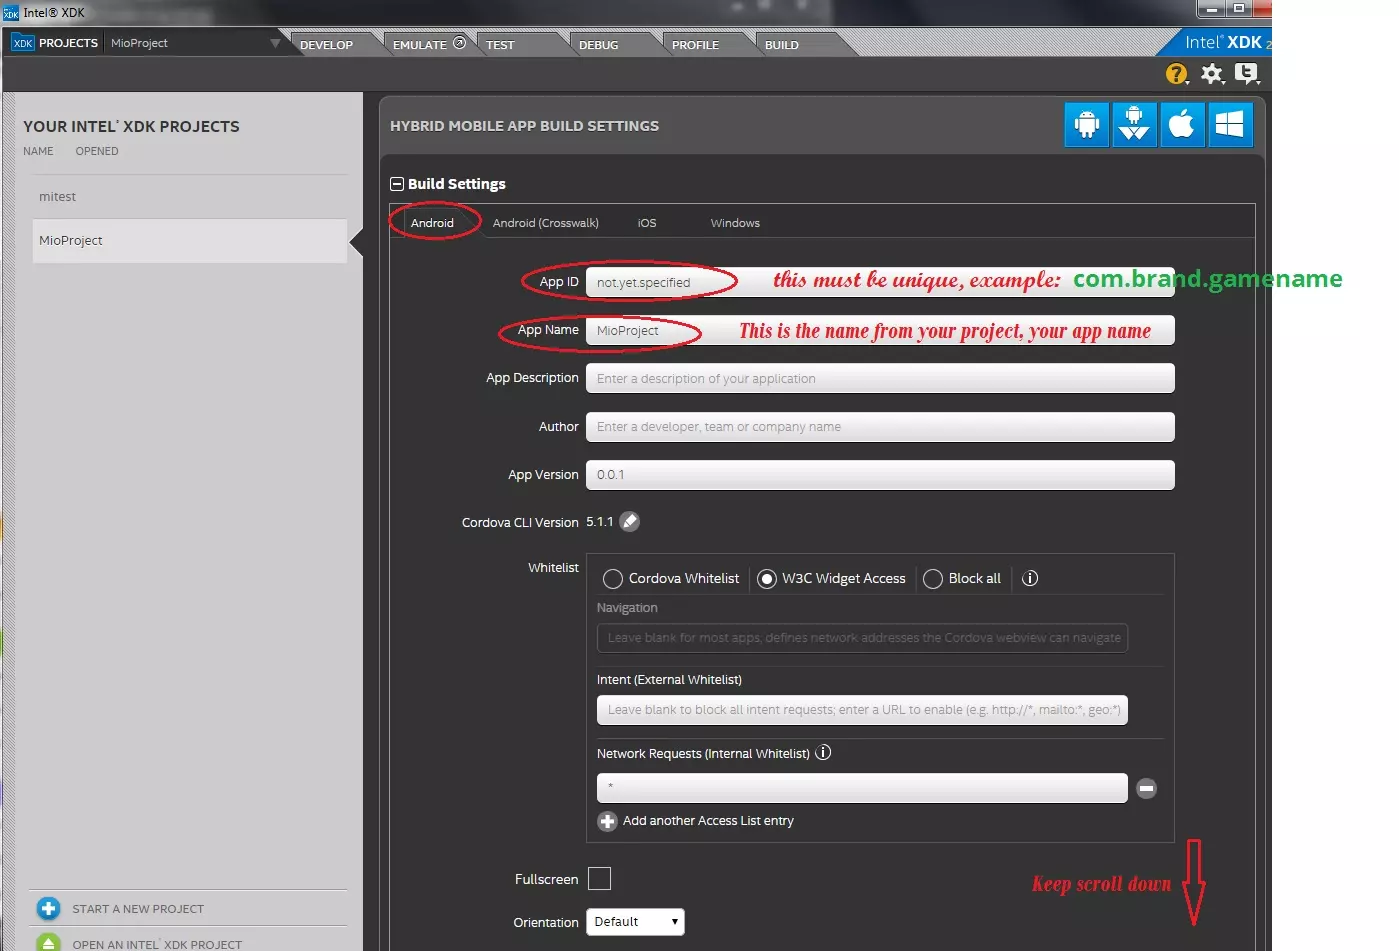
Task: Open the Android Crosswalk build platform icon
Action: point(1134,125)
